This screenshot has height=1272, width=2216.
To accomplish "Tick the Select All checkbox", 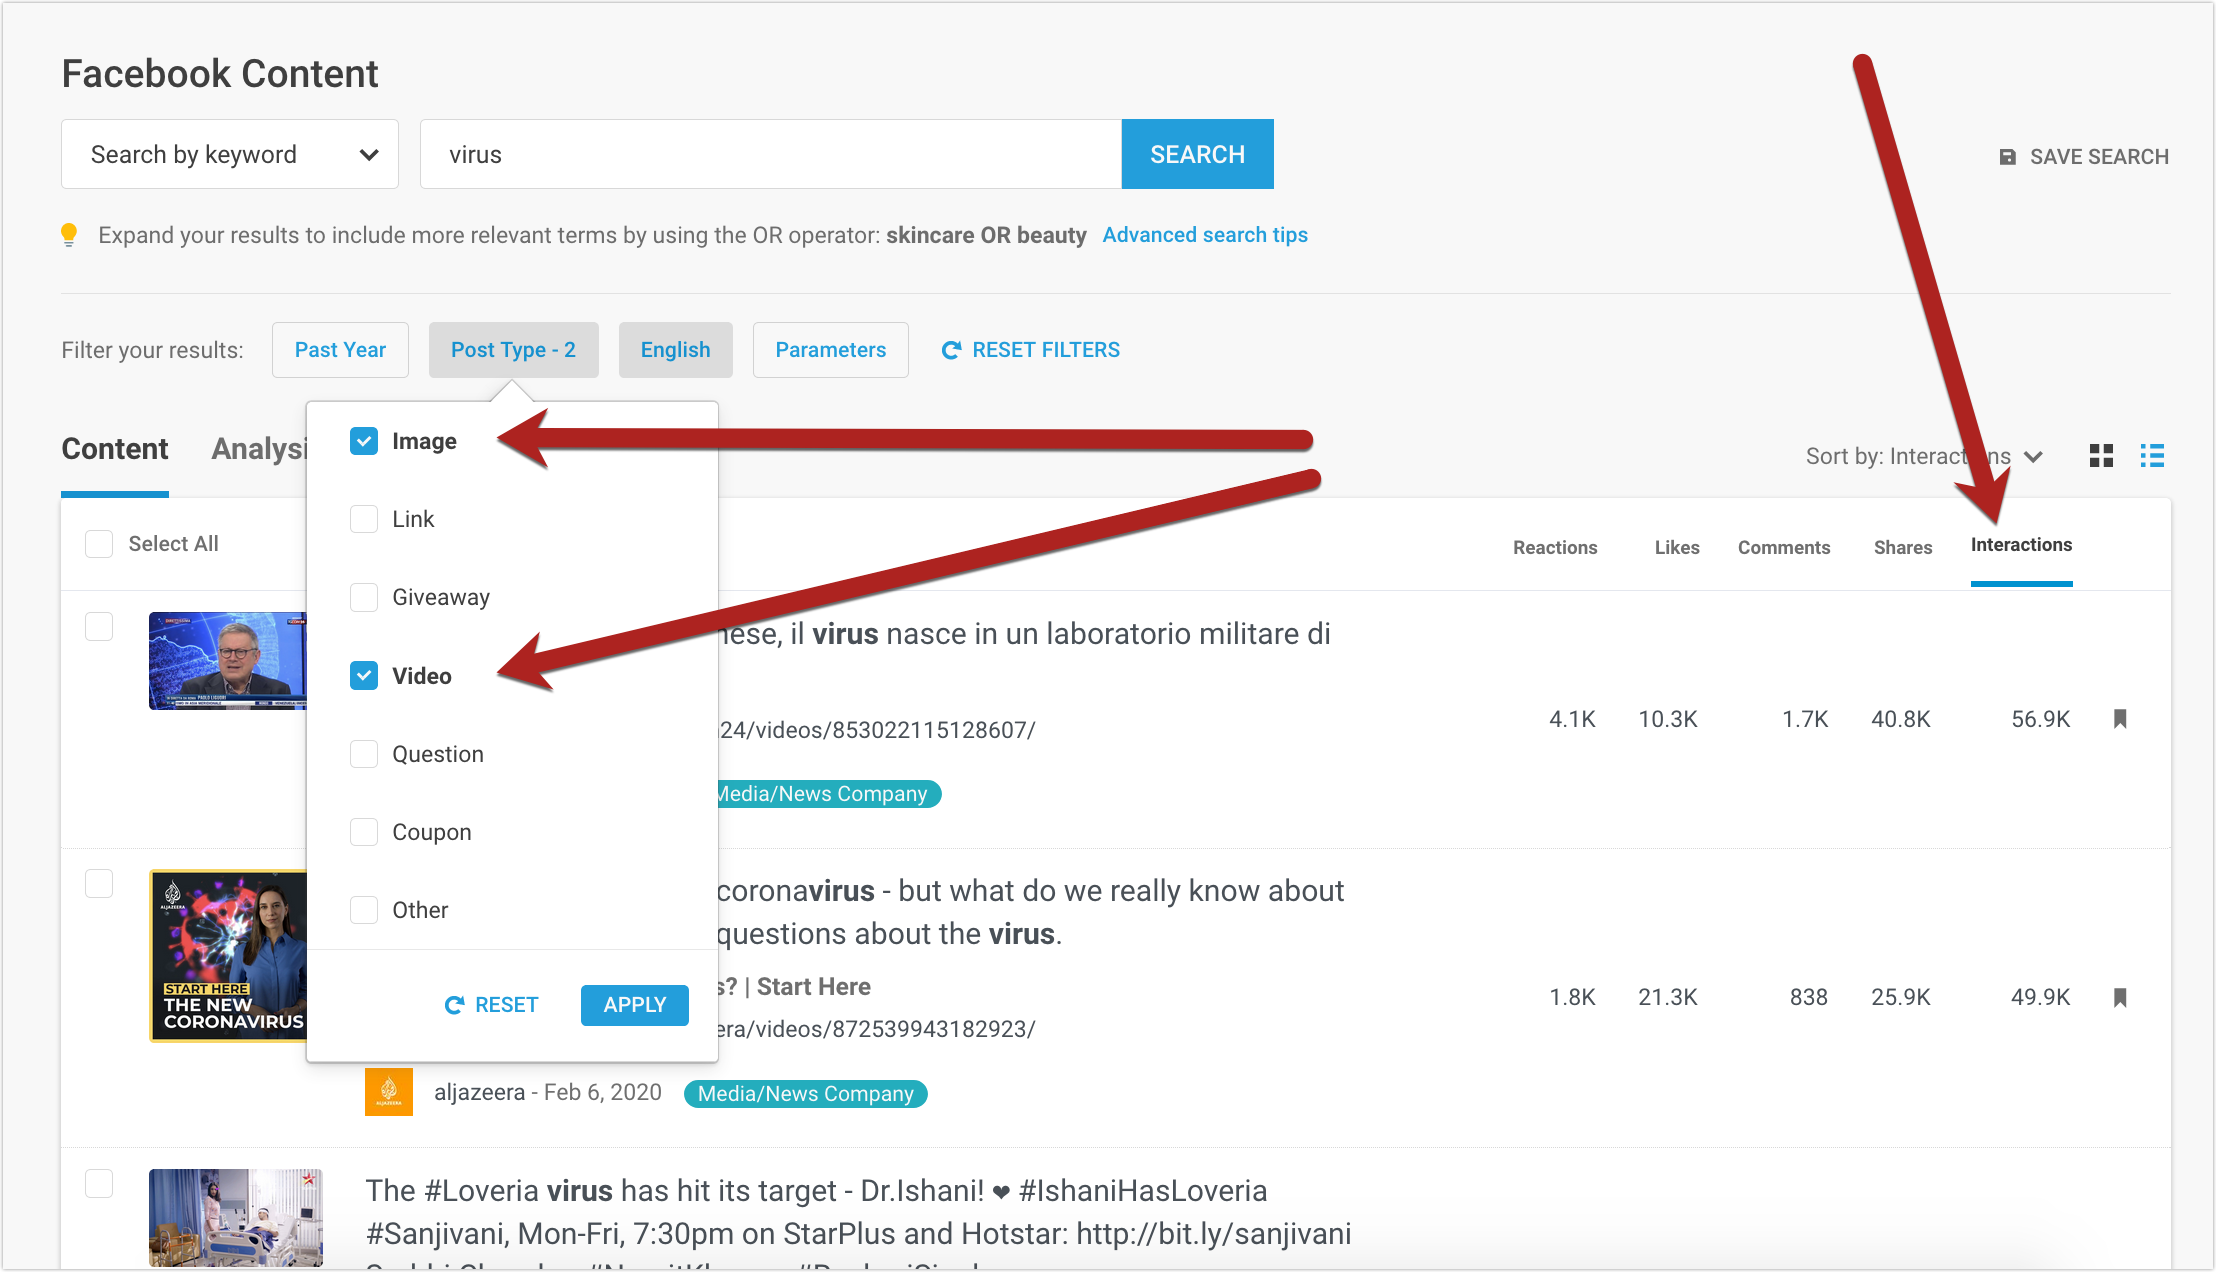I will [99, 544].
